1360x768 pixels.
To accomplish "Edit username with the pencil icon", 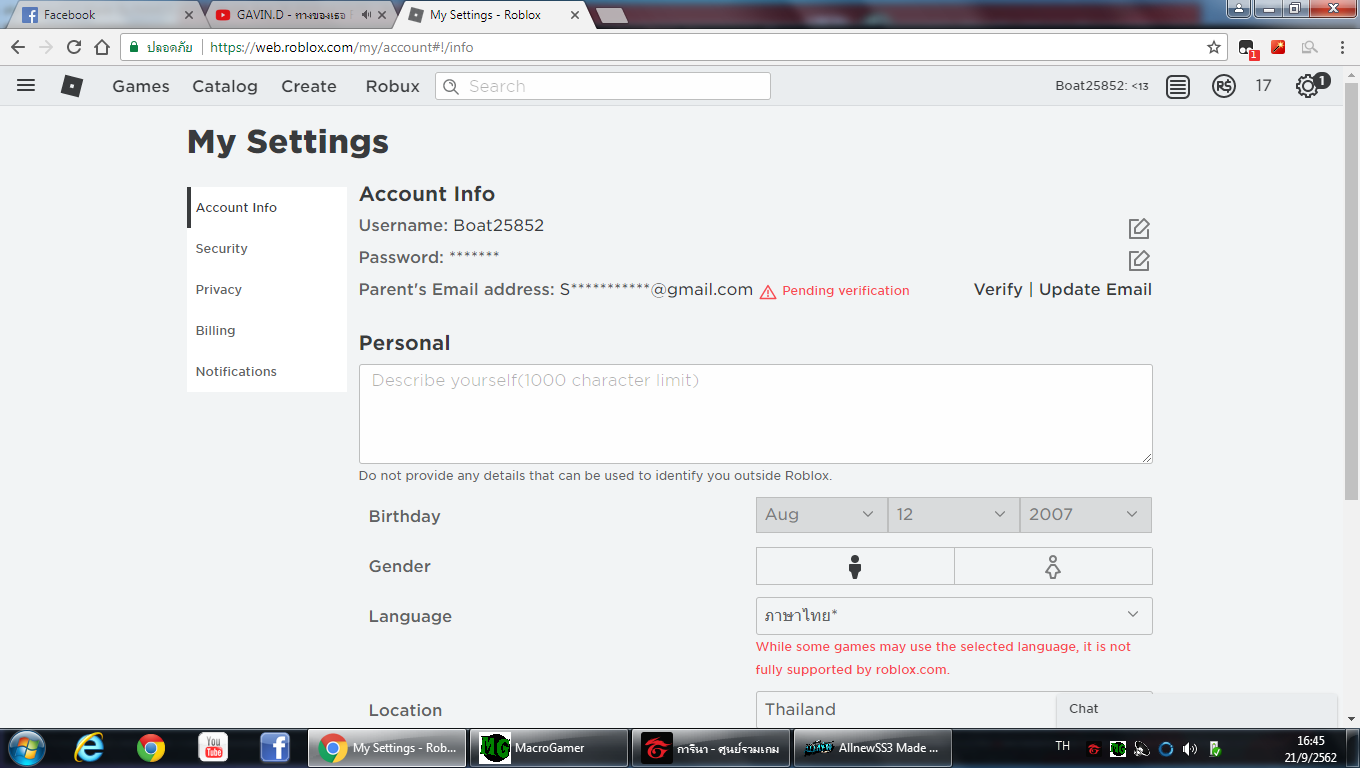I will pyautogui.click(x=1139, y=228).
